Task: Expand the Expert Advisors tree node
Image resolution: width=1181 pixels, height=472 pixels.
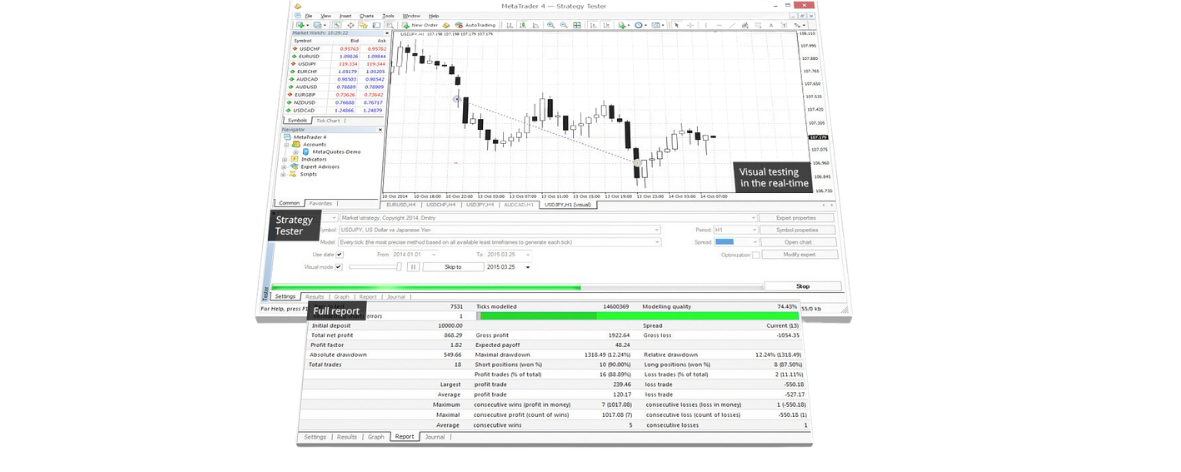Action: pos(285,167)
